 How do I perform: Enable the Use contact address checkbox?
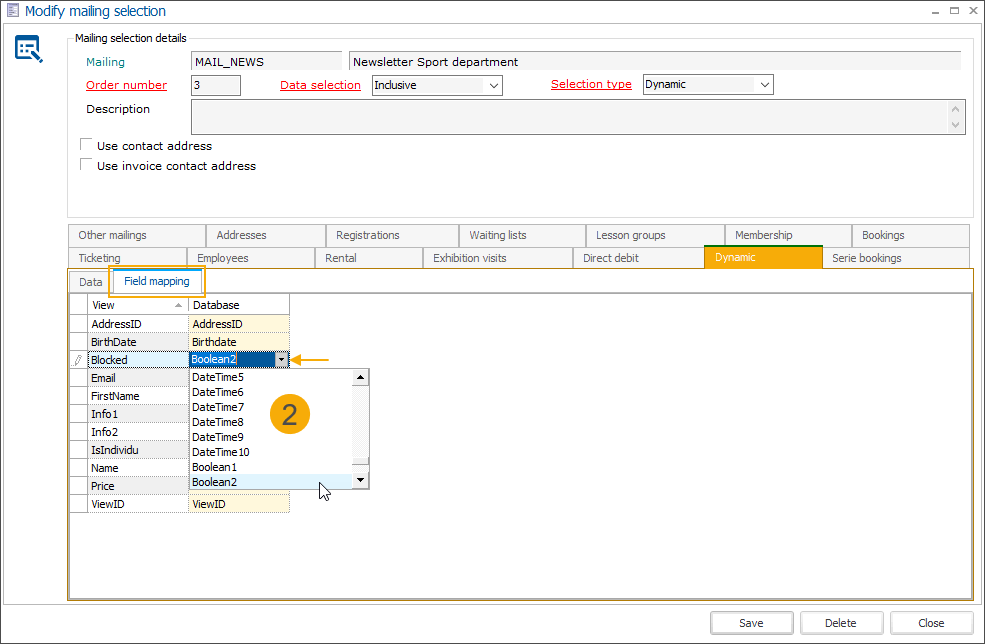(86, 145)
